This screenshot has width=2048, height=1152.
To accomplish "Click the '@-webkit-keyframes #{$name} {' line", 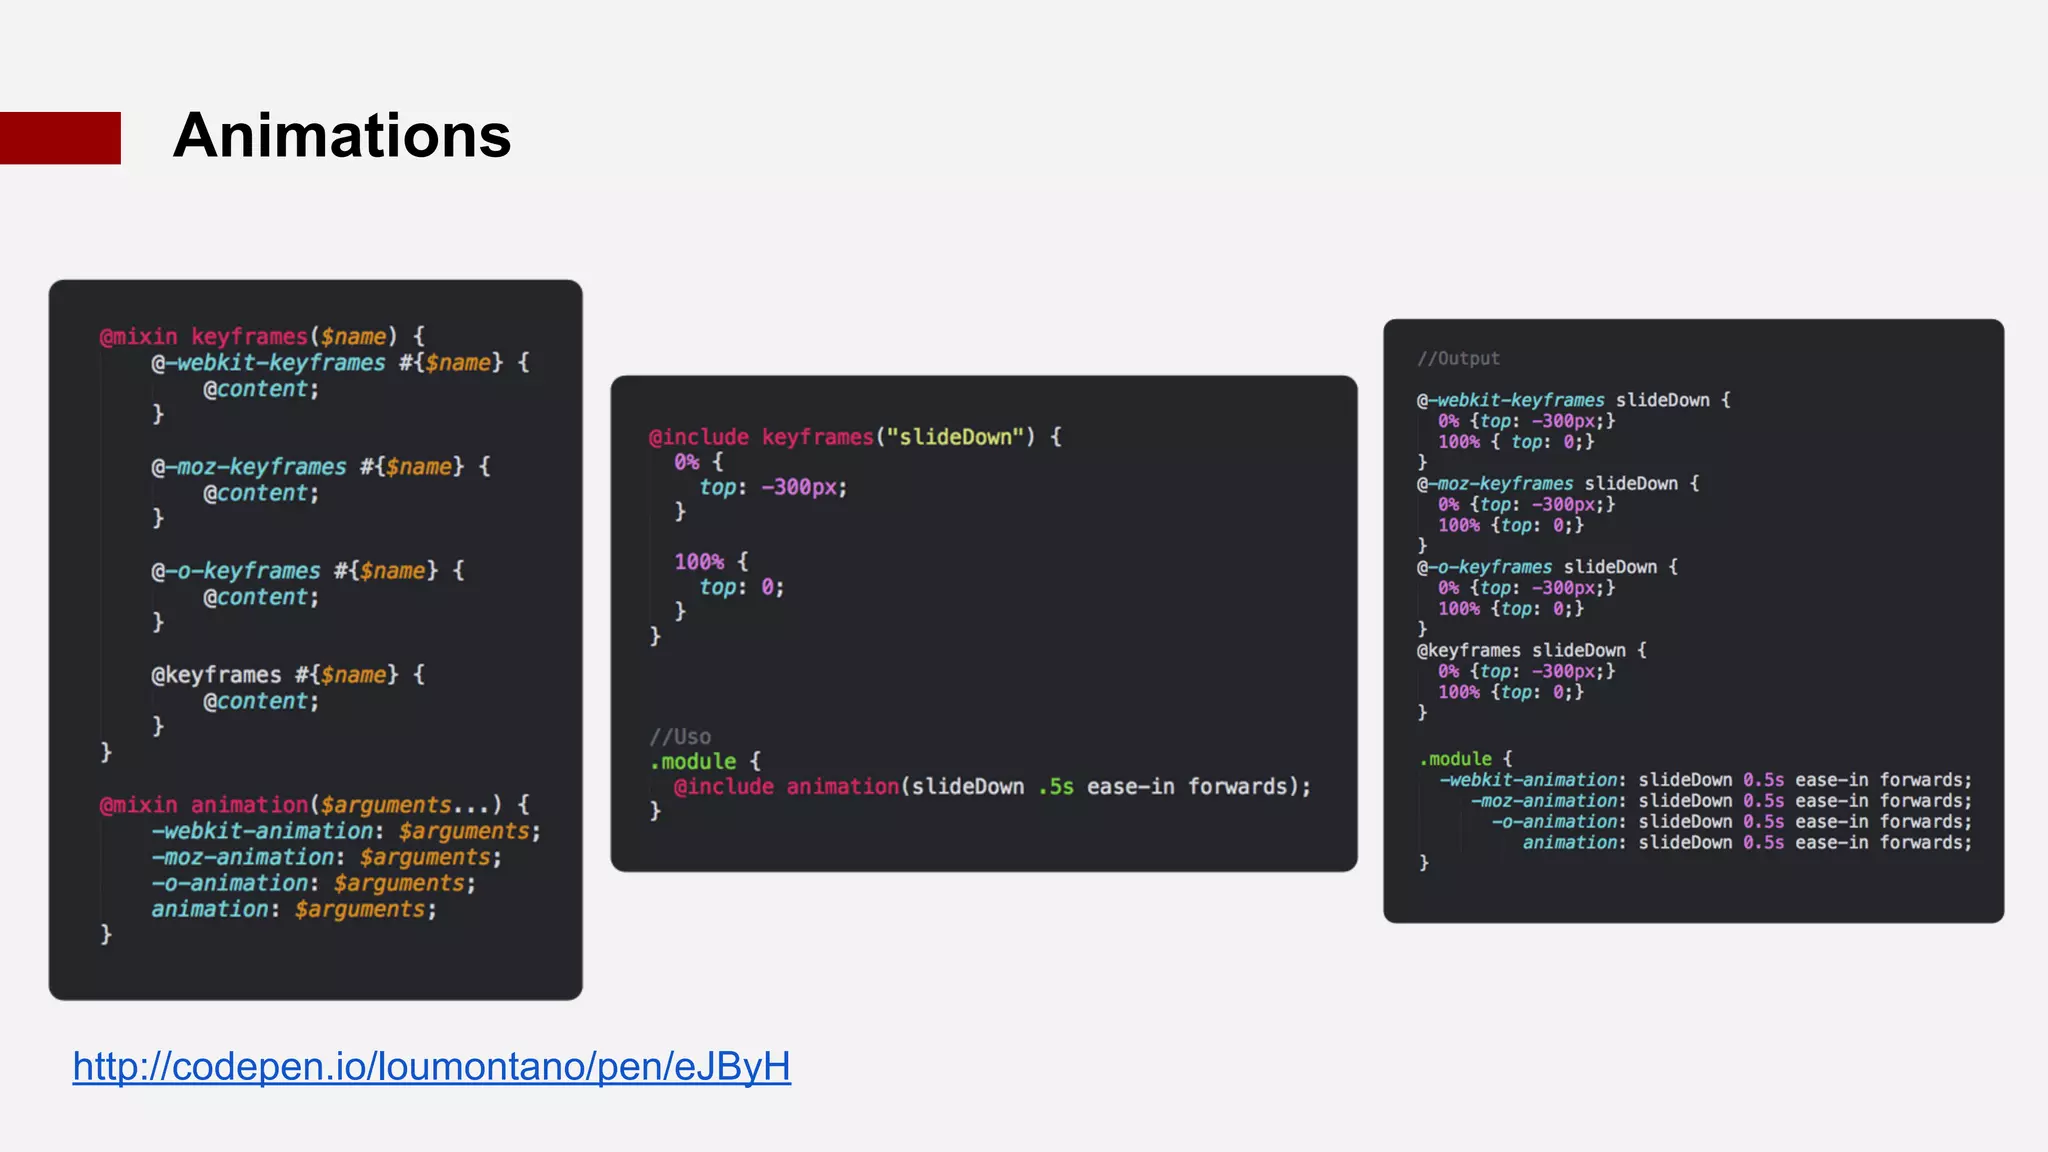I will (x=340, y=362).
